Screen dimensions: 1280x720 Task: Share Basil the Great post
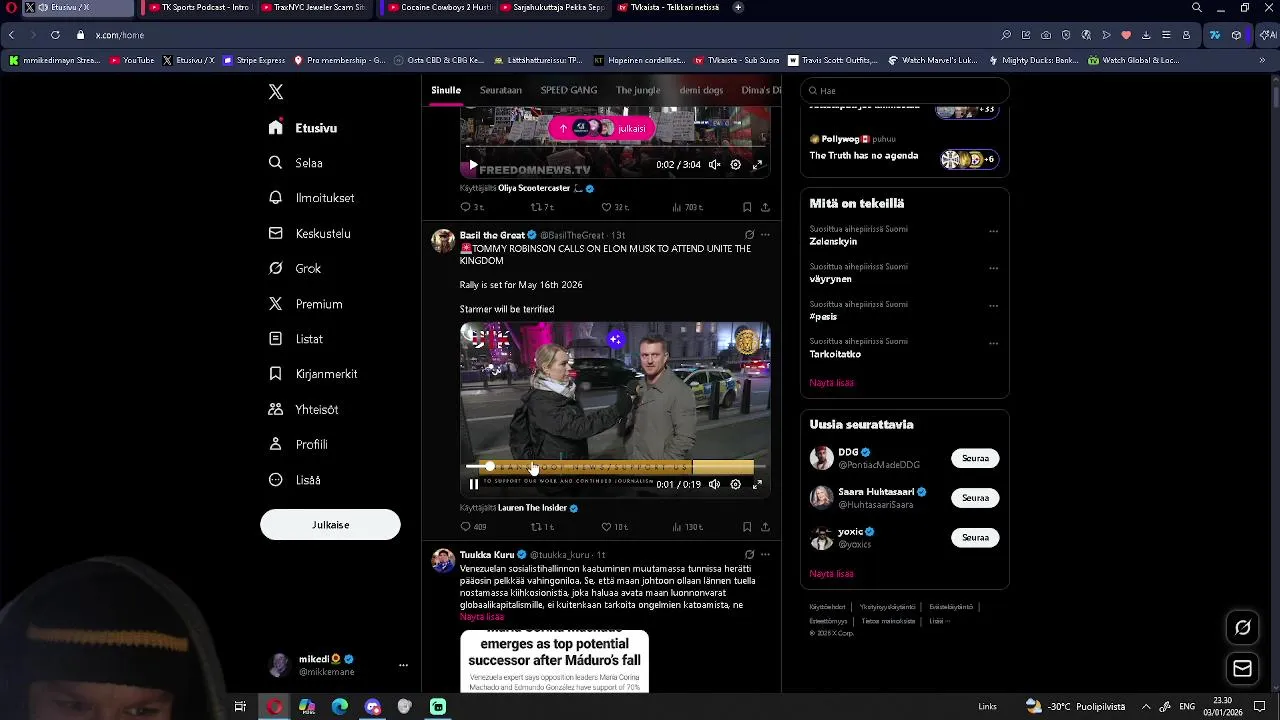765,527
